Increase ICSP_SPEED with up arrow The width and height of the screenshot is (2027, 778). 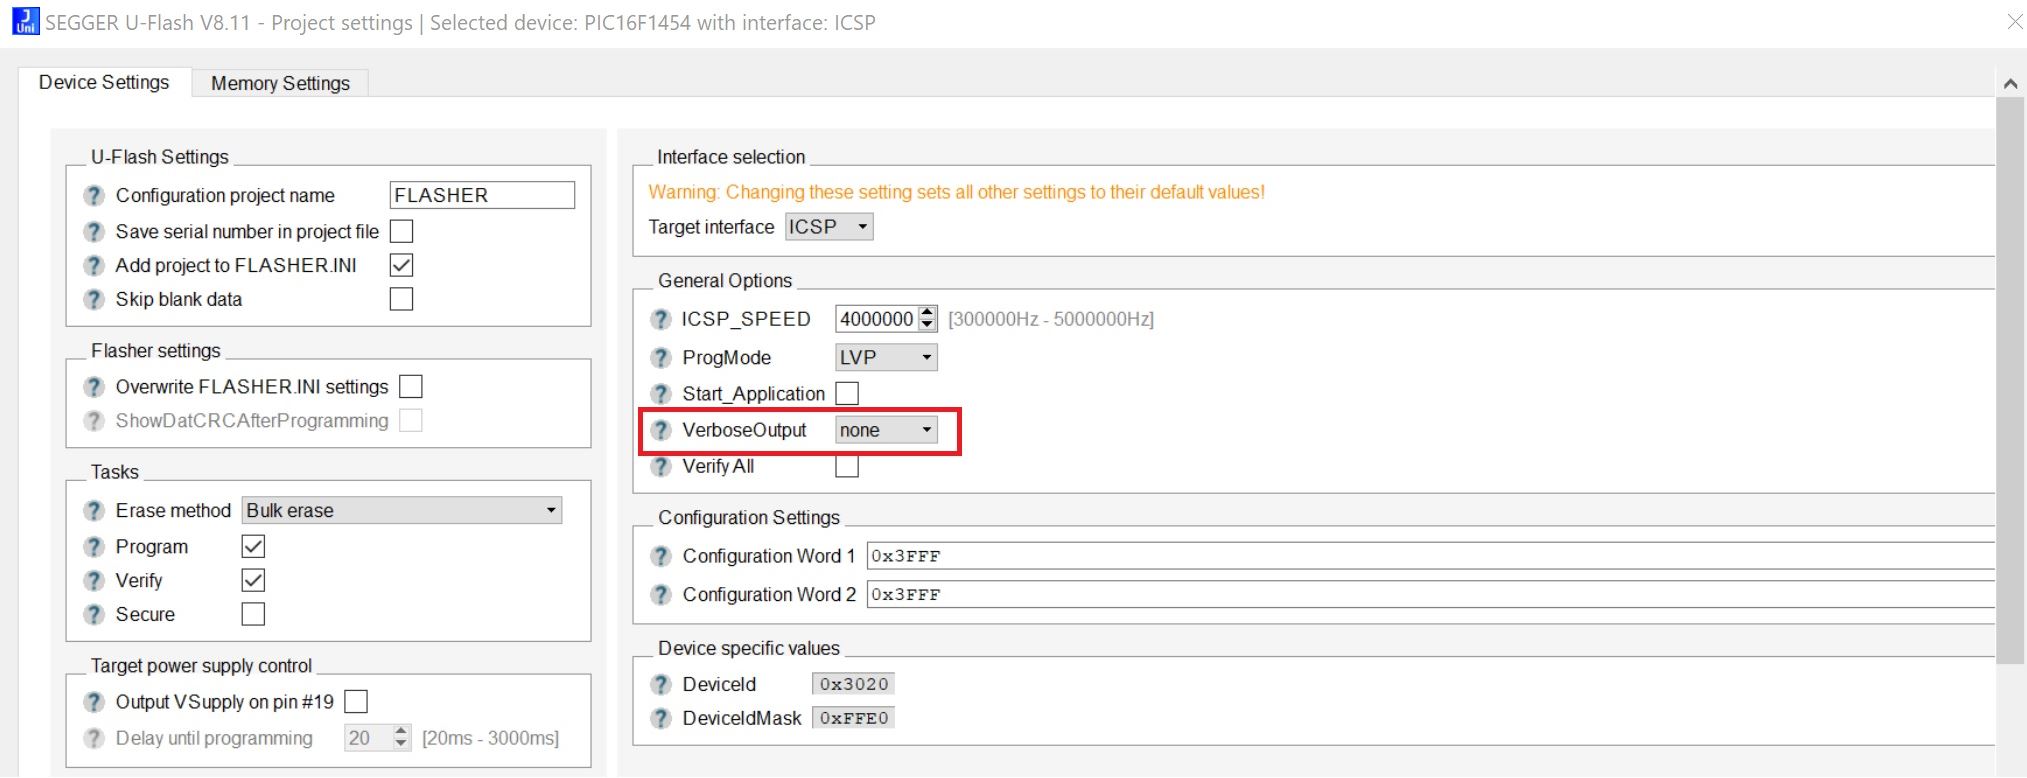(x=928, y=312)
